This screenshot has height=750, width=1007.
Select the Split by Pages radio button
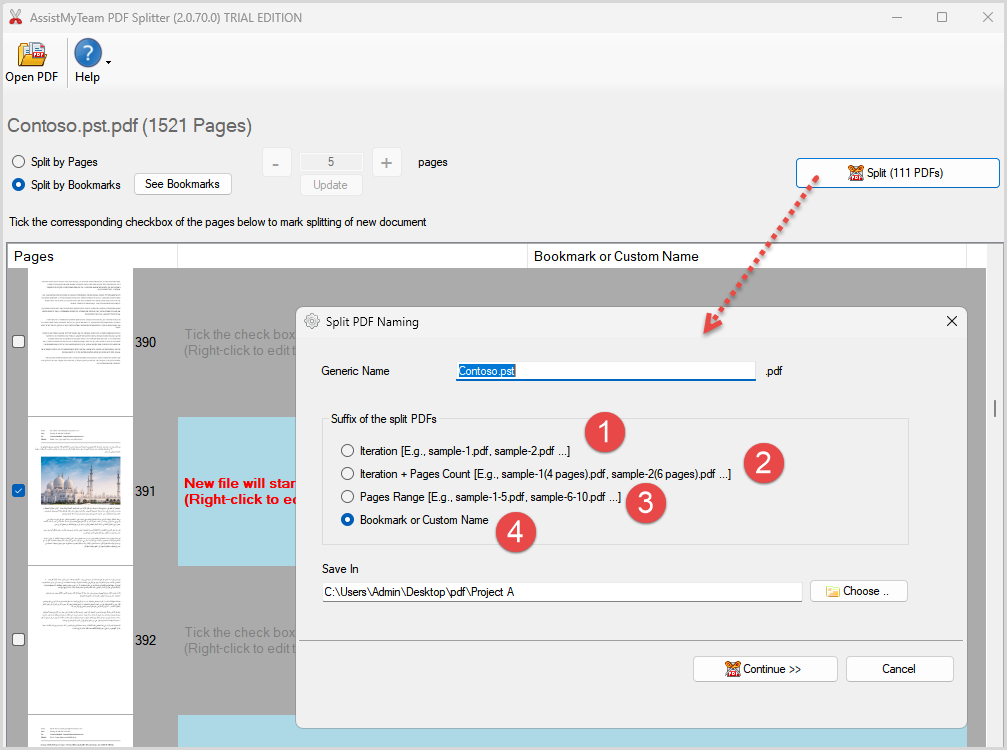(19, 161)
